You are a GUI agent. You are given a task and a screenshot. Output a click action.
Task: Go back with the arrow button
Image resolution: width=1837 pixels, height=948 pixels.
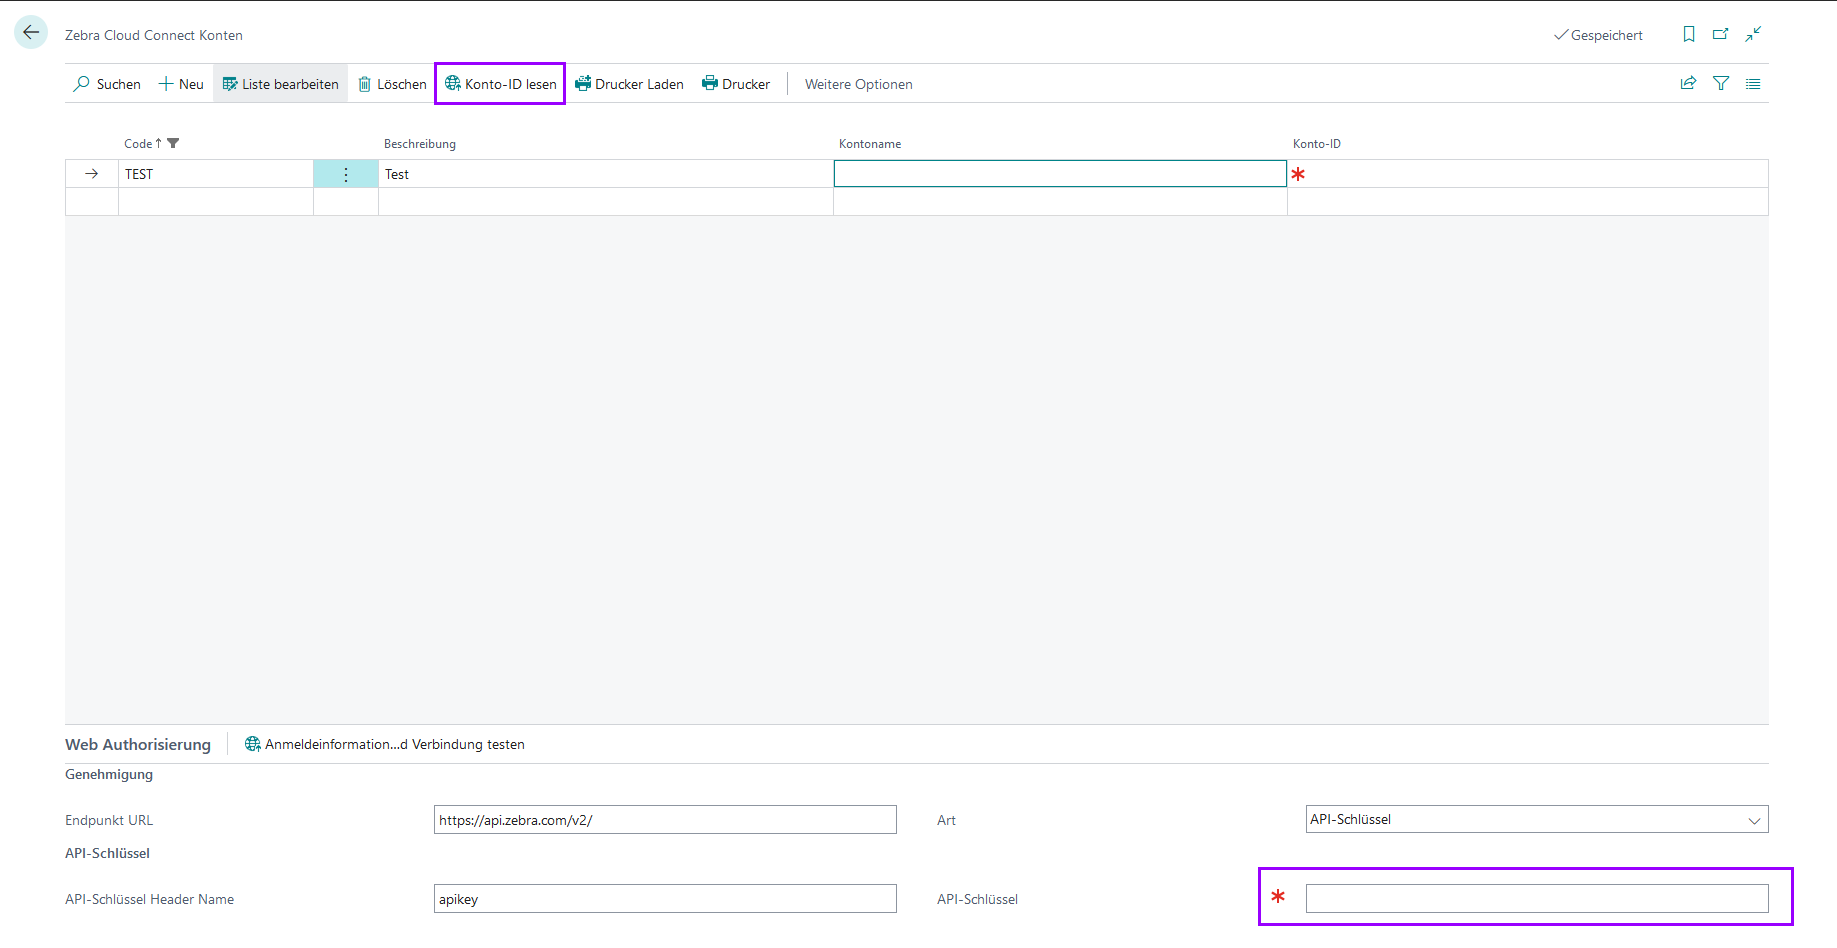[x=31, y=33]
